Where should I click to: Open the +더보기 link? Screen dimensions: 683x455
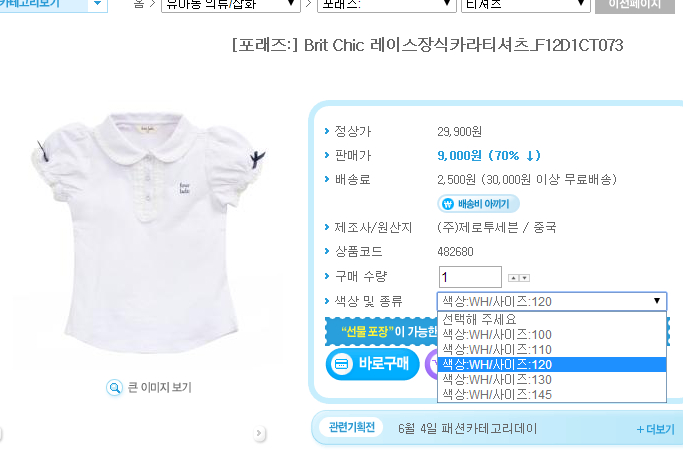coord(655,429)
